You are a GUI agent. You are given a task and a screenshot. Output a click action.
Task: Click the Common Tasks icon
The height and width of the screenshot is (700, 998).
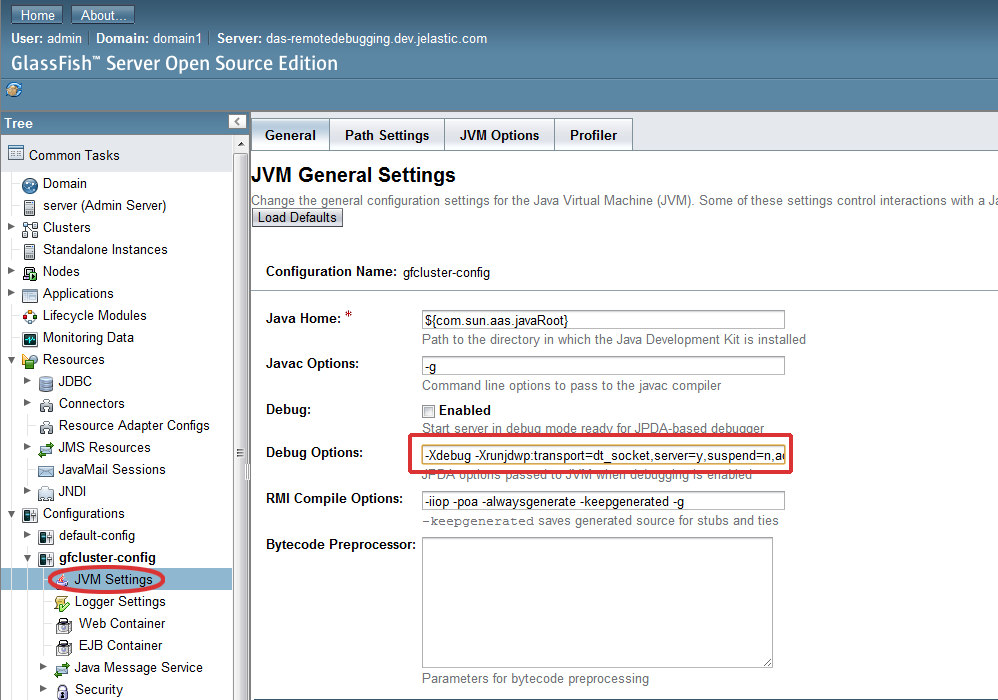[16, 153]
